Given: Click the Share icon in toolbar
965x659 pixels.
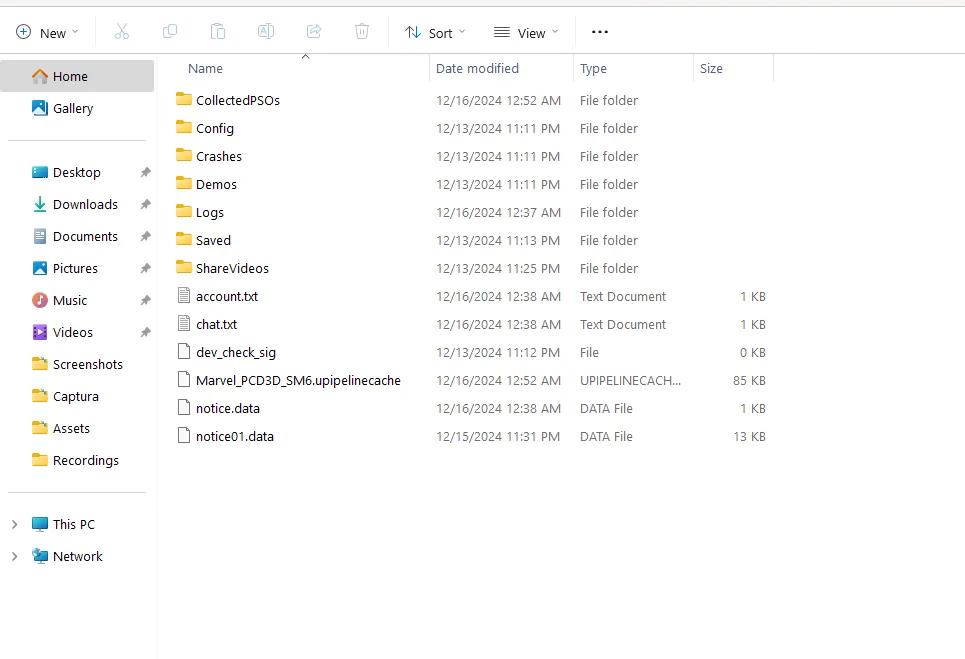Looking at the screenshot, I should tap(314, 31).
